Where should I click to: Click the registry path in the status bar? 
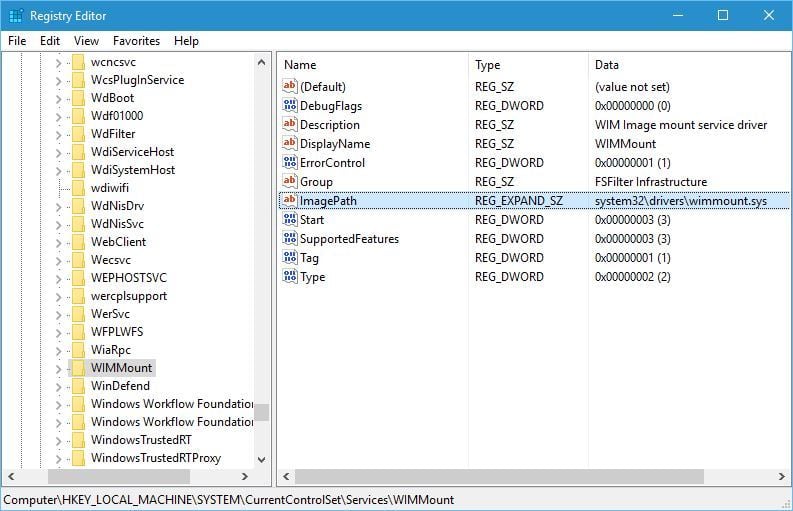pos(229,500)
